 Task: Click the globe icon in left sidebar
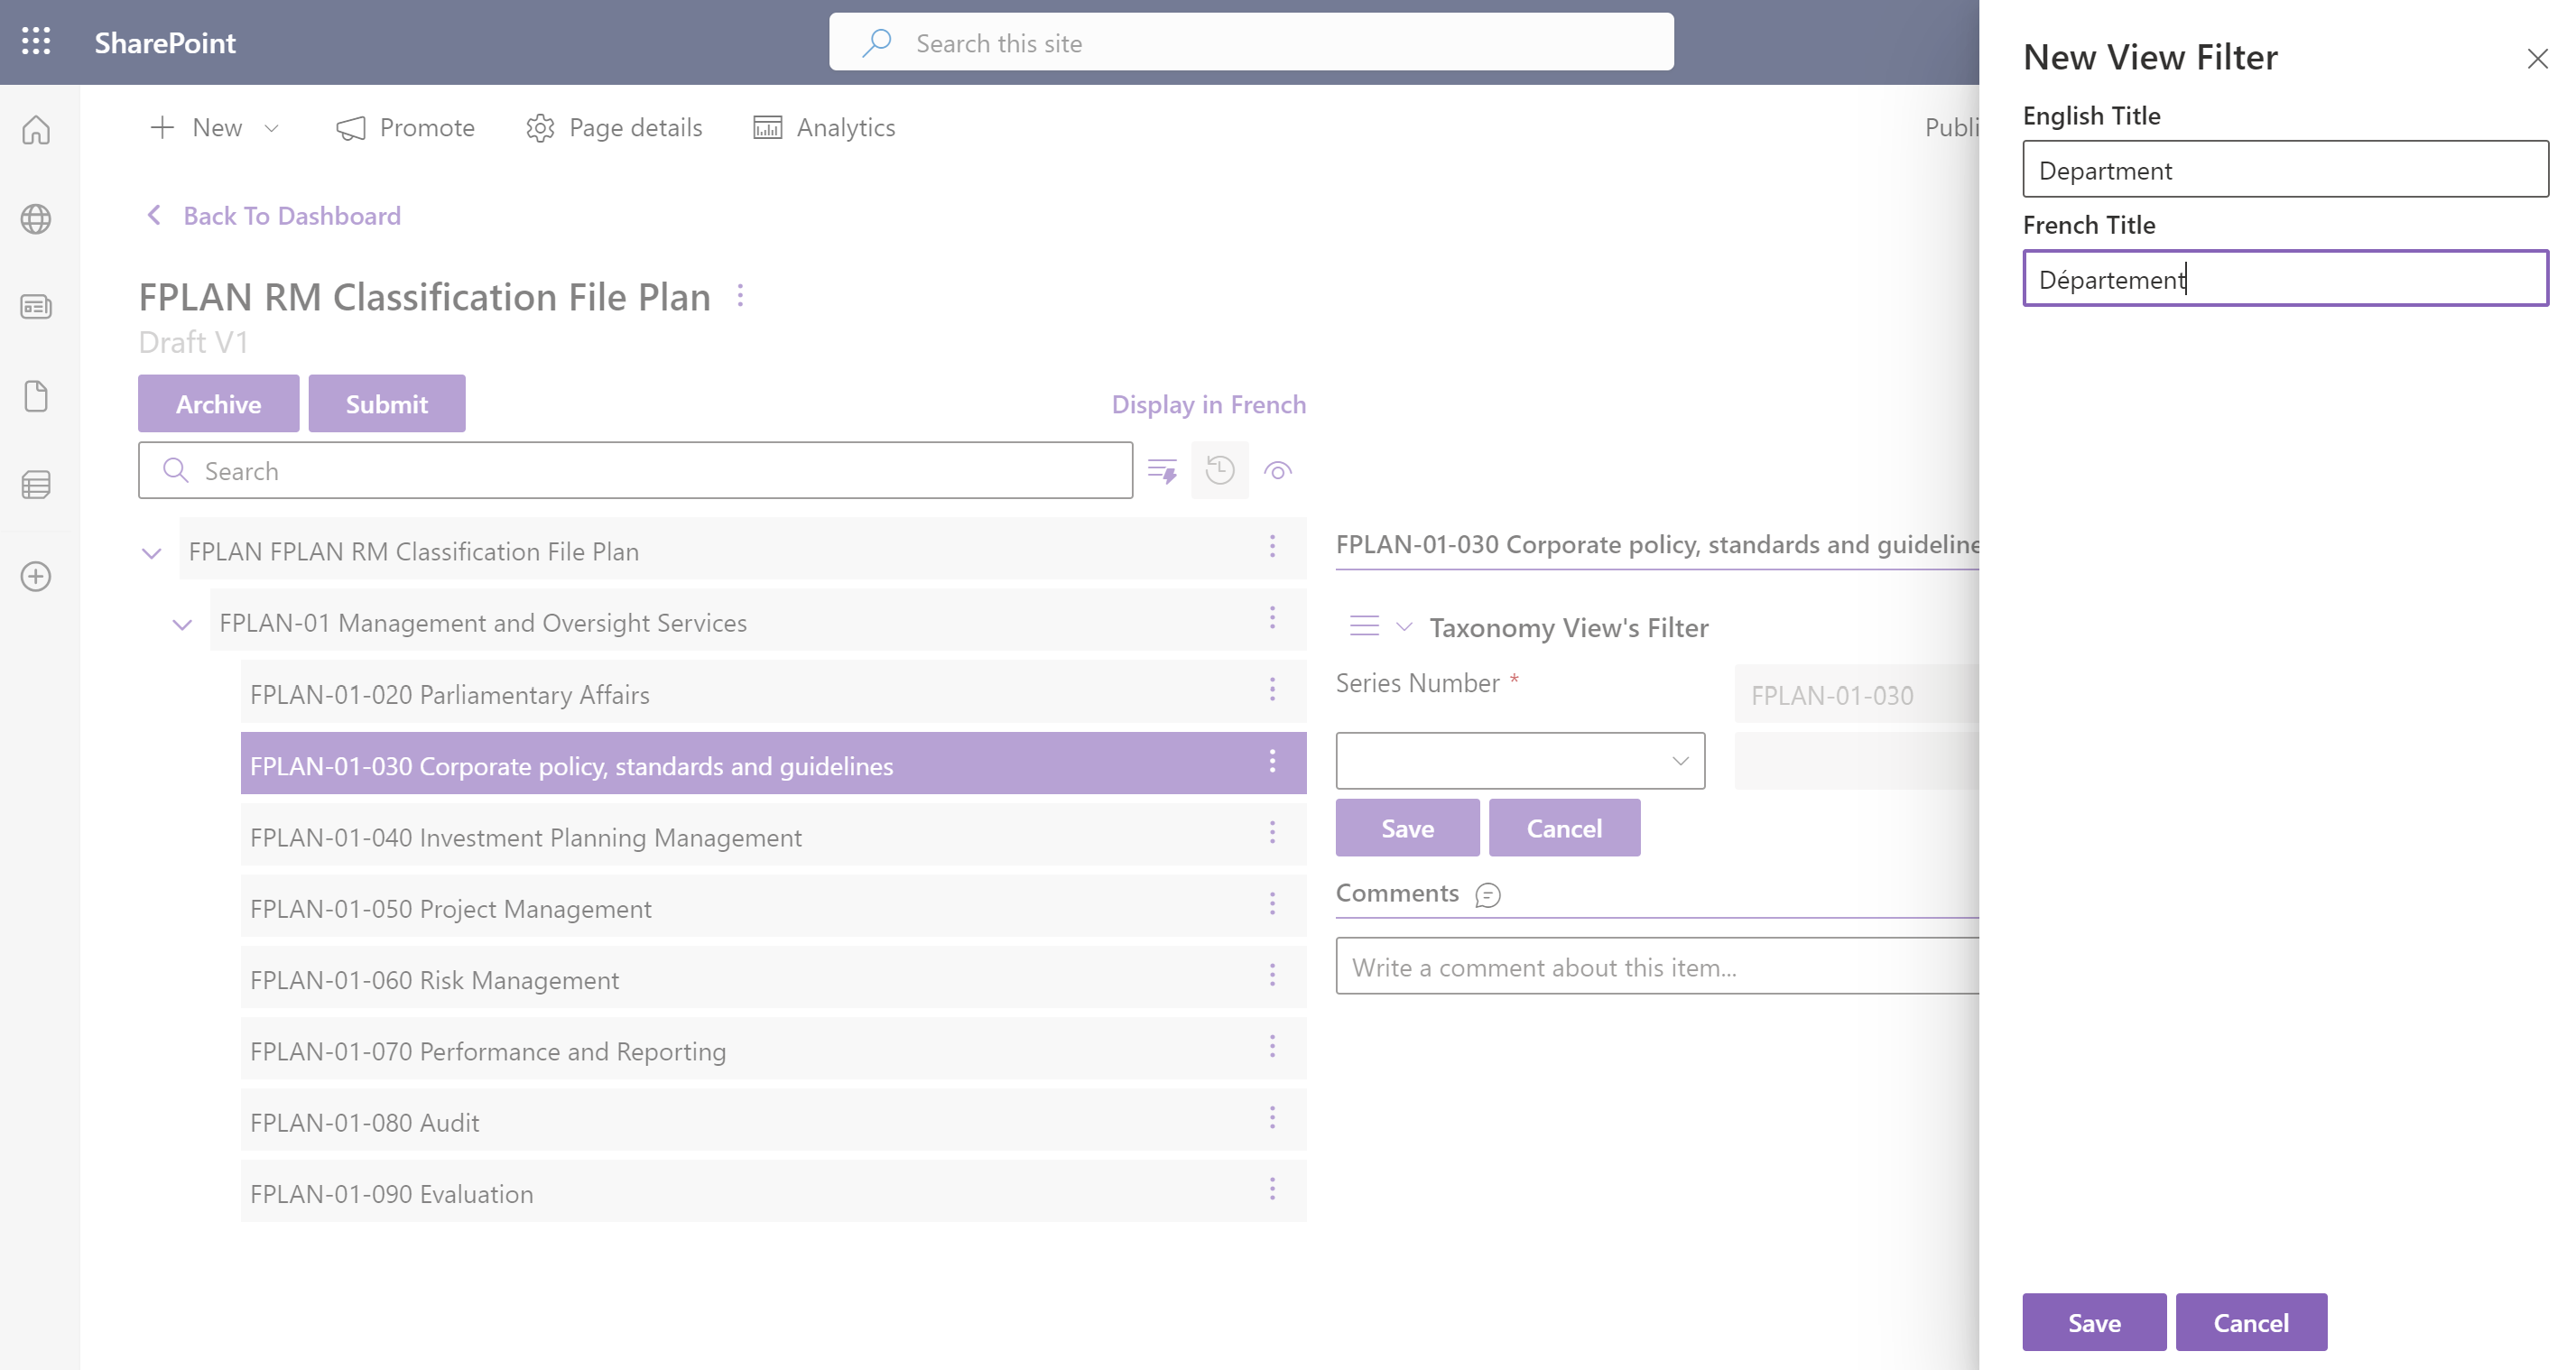[x=36, y=219]
